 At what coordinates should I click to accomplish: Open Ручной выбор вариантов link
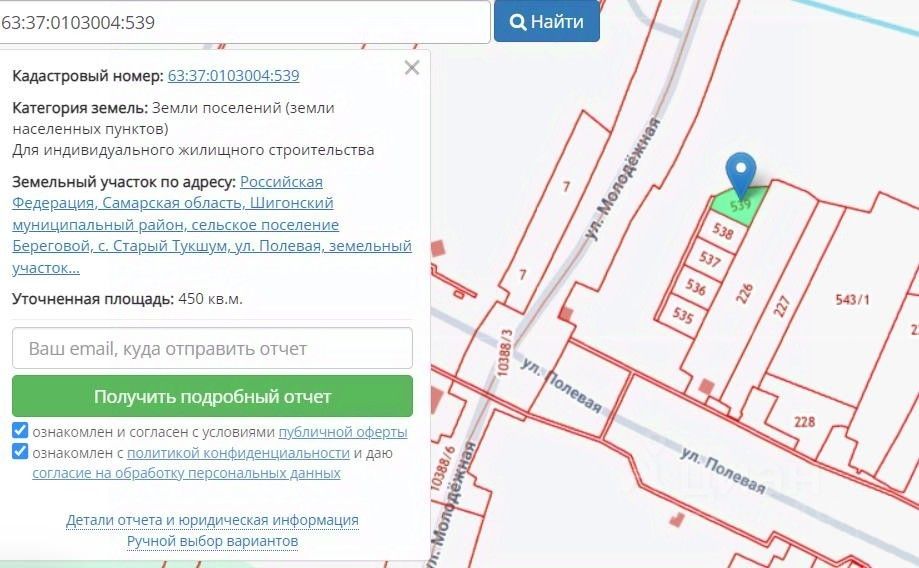(212, 541)
